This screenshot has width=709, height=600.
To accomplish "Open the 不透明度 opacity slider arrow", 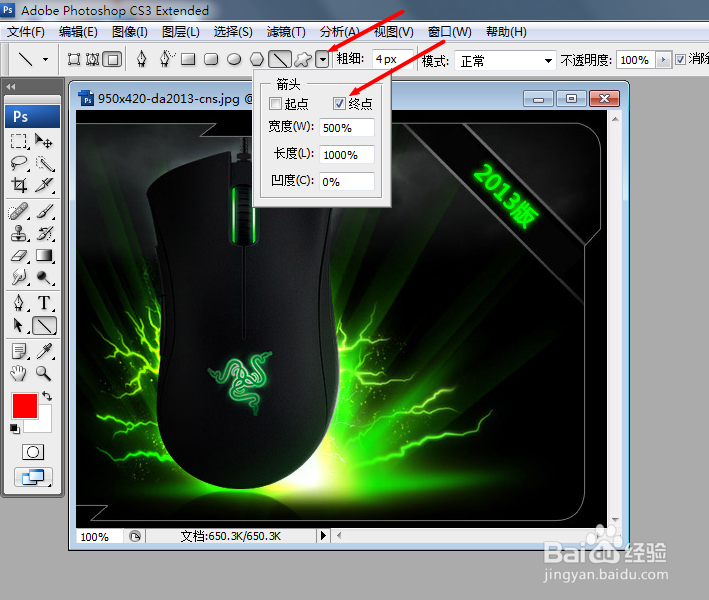I will tap(663, 60).
